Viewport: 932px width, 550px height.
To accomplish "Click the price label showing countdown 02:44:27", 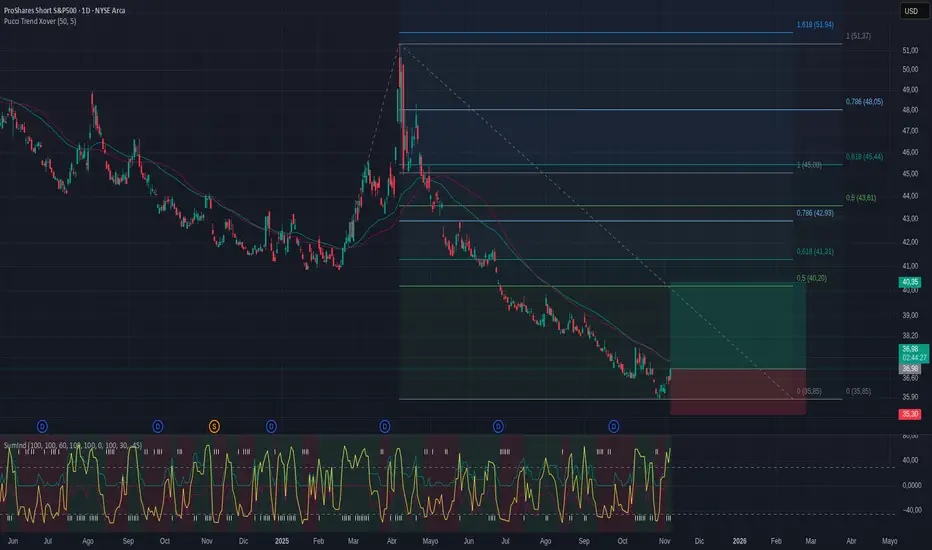I will pos(910,356).
